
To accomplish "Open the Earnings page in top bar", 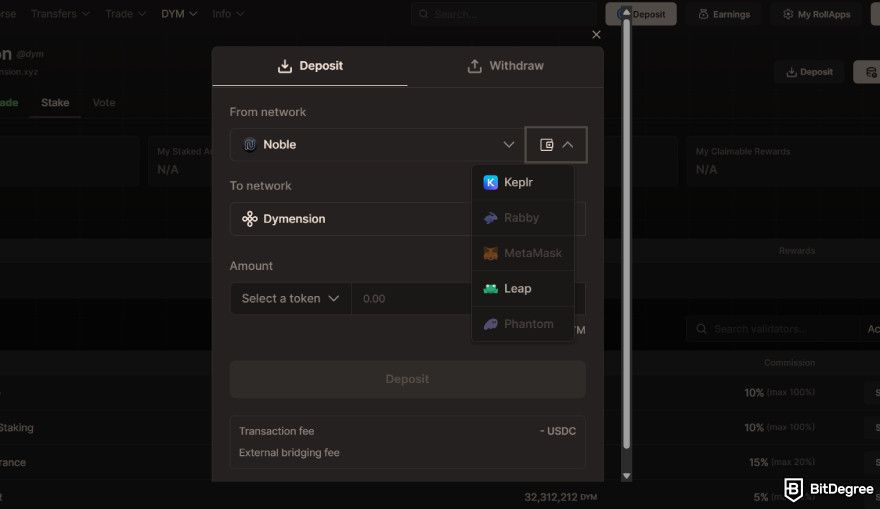I will click(724, 14).
